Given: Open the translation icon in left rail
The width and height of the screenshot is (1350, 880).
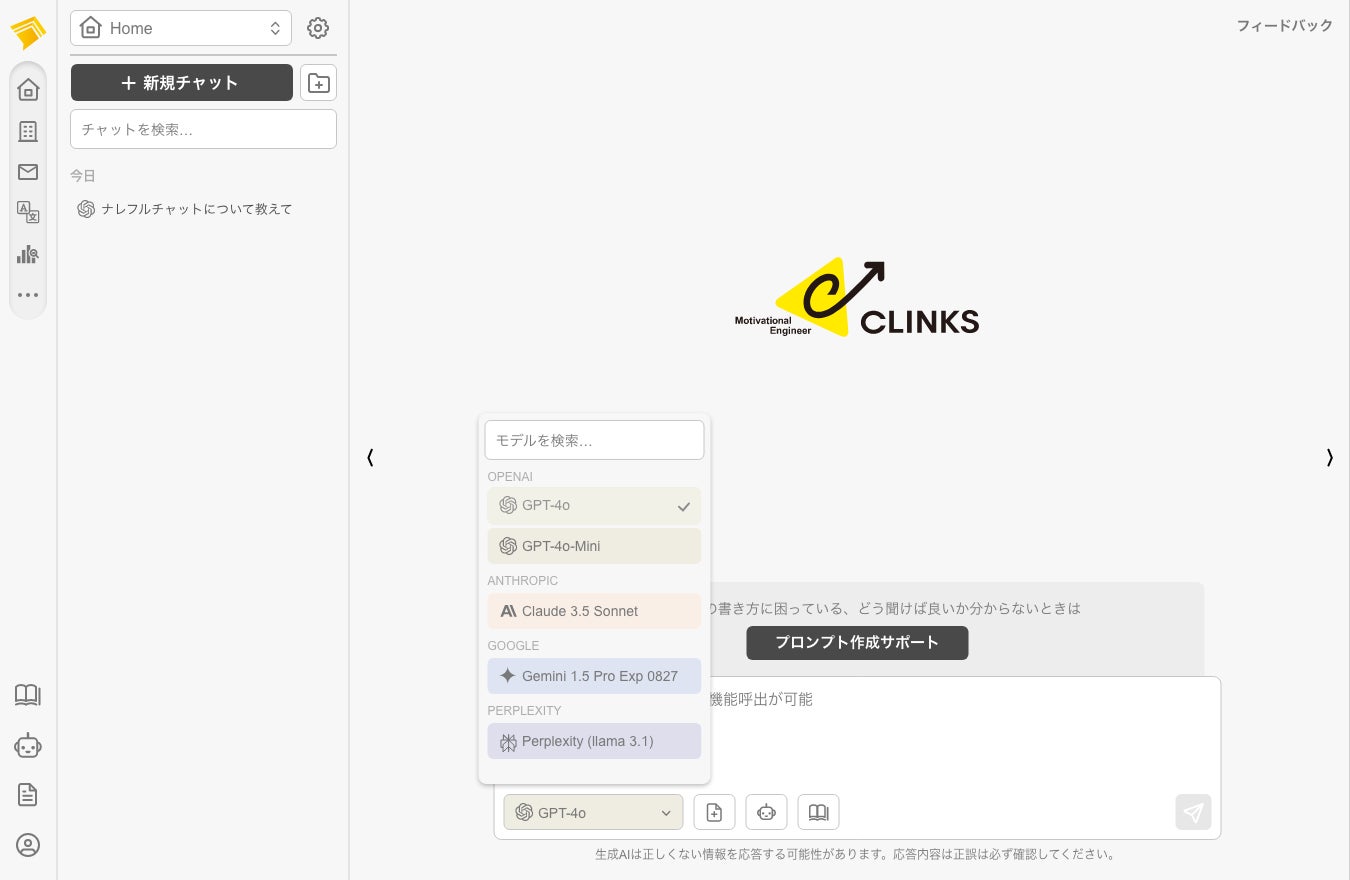Looking at the screenshot, I should (x=28, y=212).
